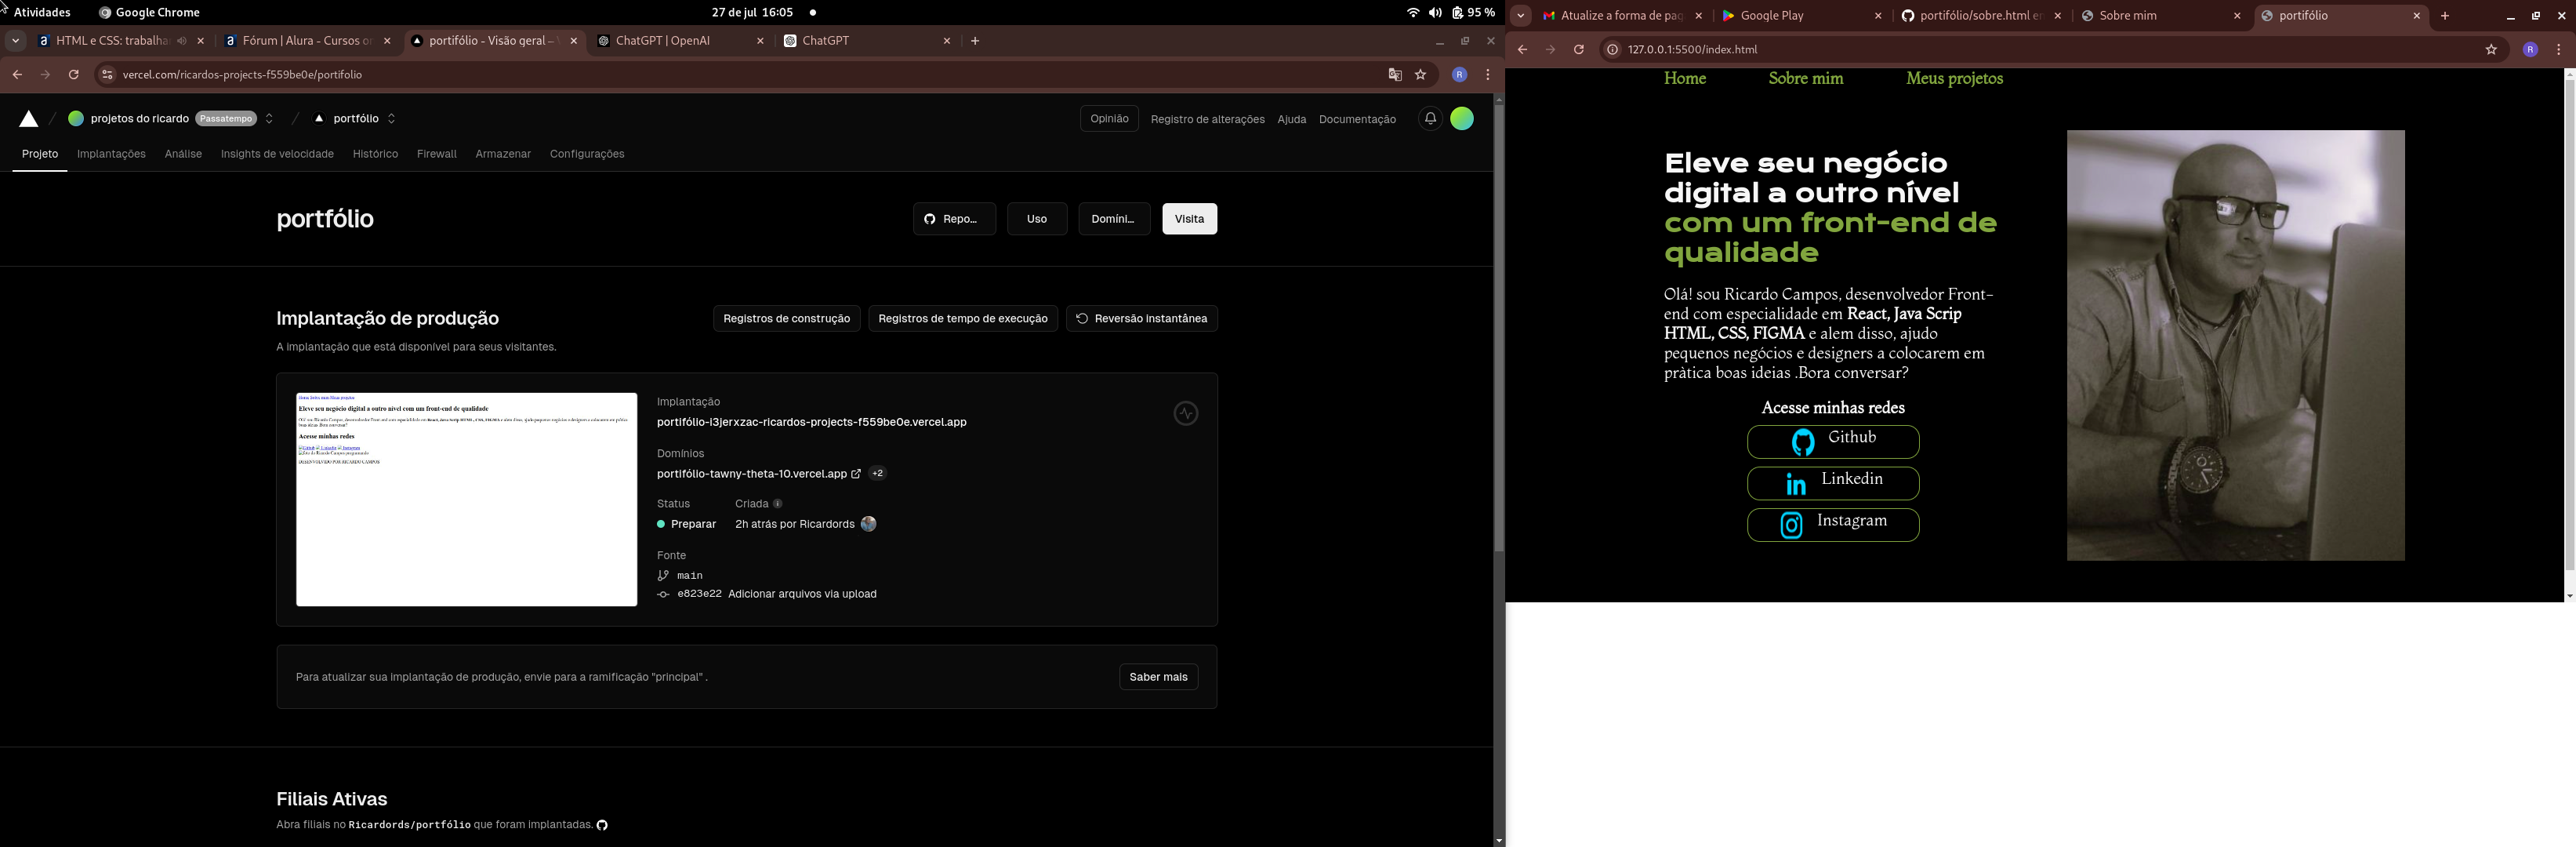Image resolution: width=2576 pixels, height=847 pixels.
Task: Click the Vercel page vertical scrollbar
Action: (1498, 328)
